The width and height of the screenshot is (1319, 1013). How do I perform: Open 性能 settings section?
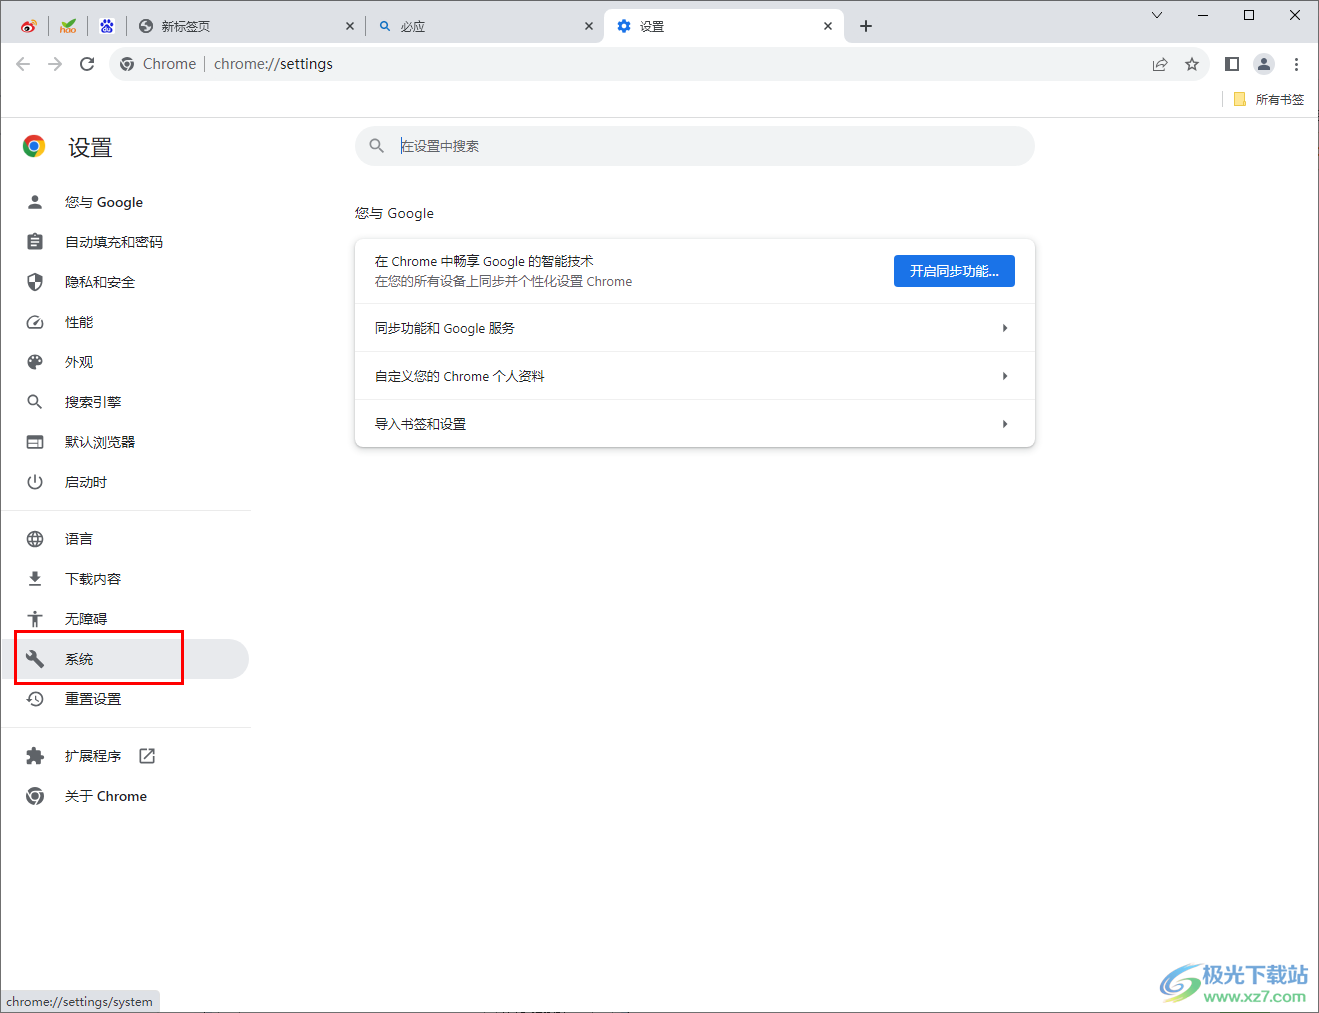click(x=125, y=322)
